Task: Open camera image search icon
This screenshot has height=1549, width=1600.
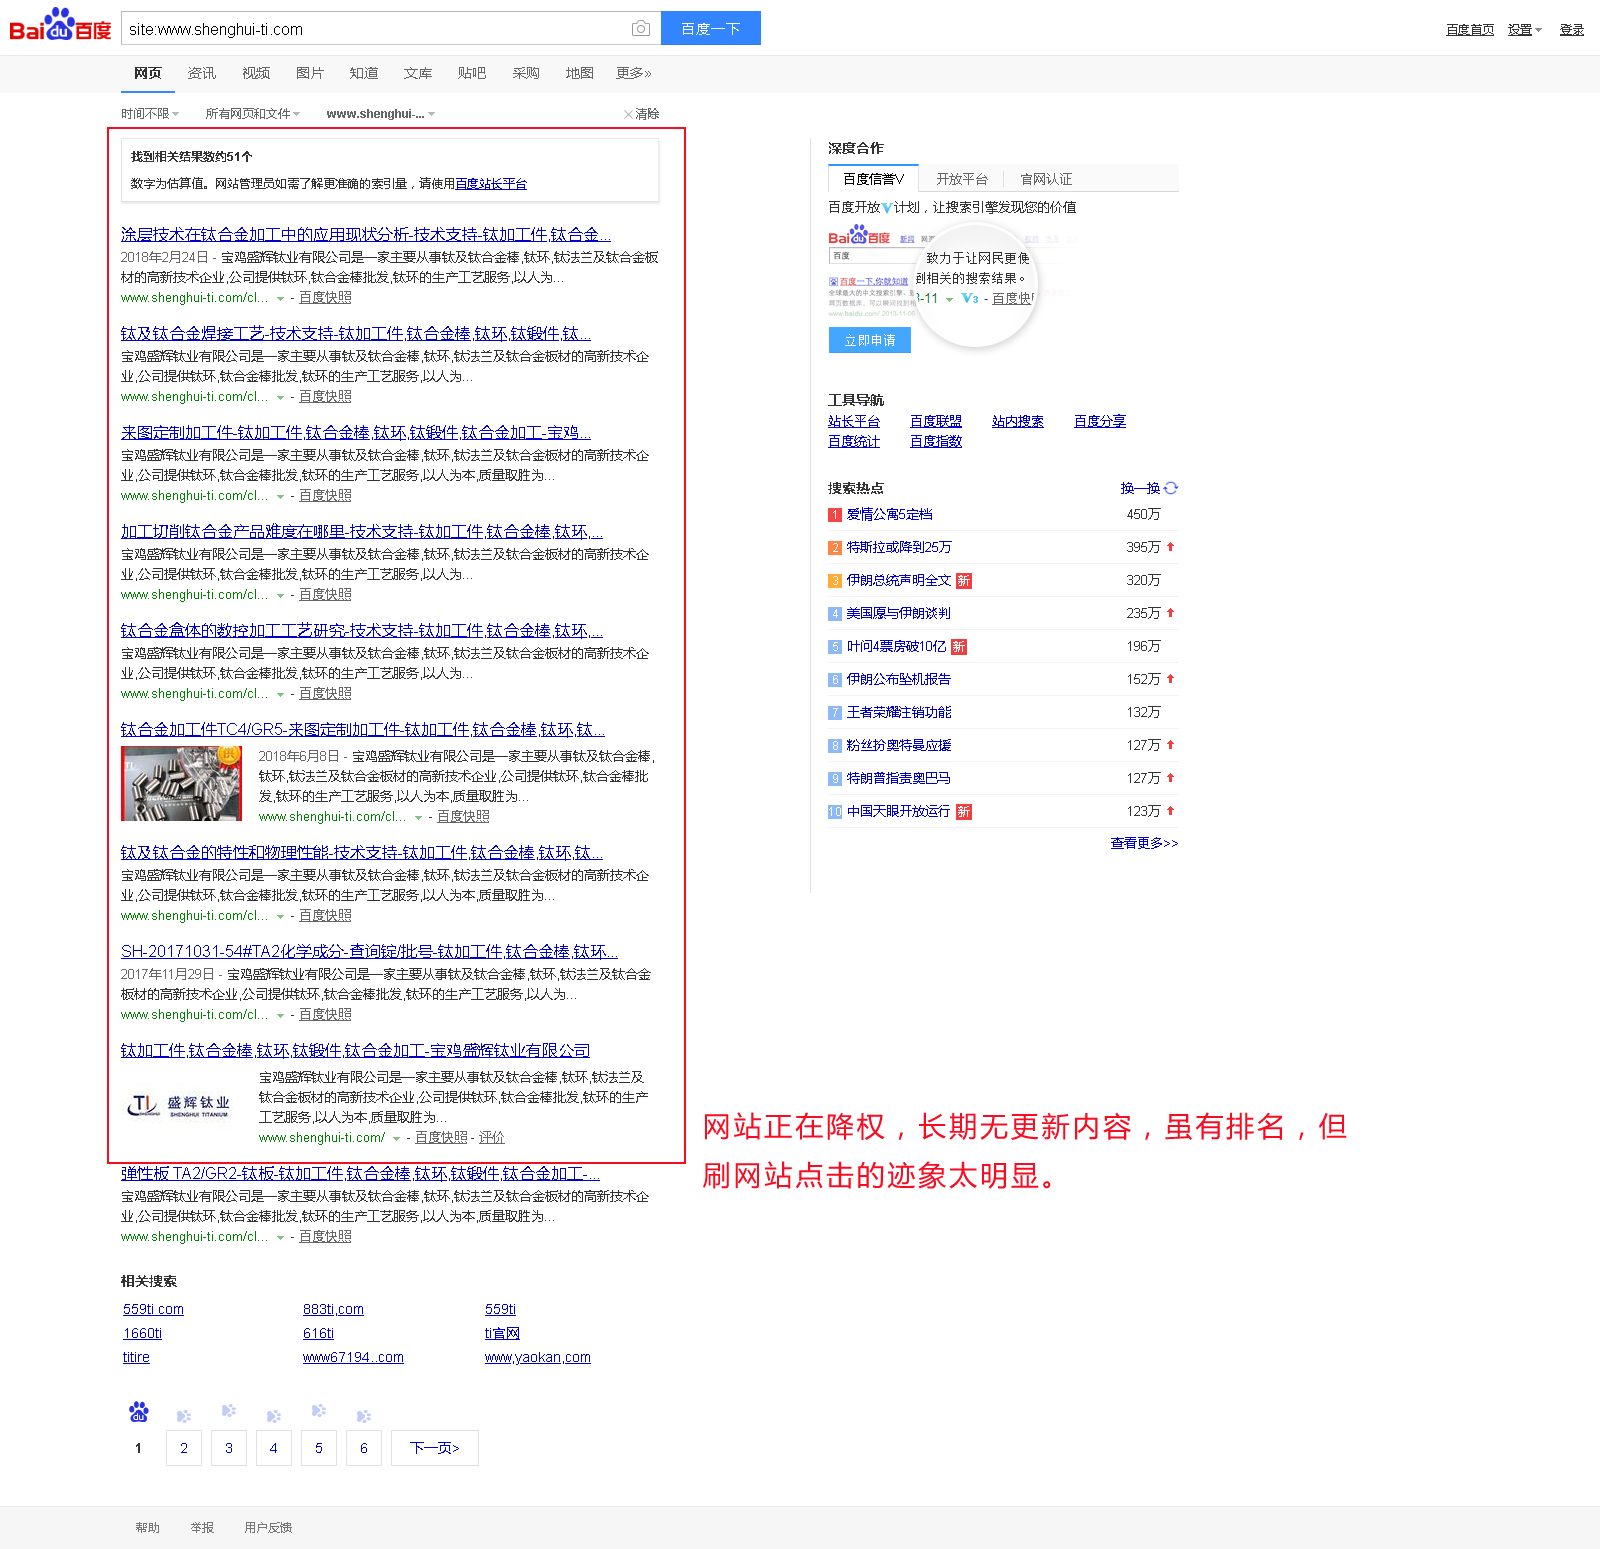Action: 641,29
